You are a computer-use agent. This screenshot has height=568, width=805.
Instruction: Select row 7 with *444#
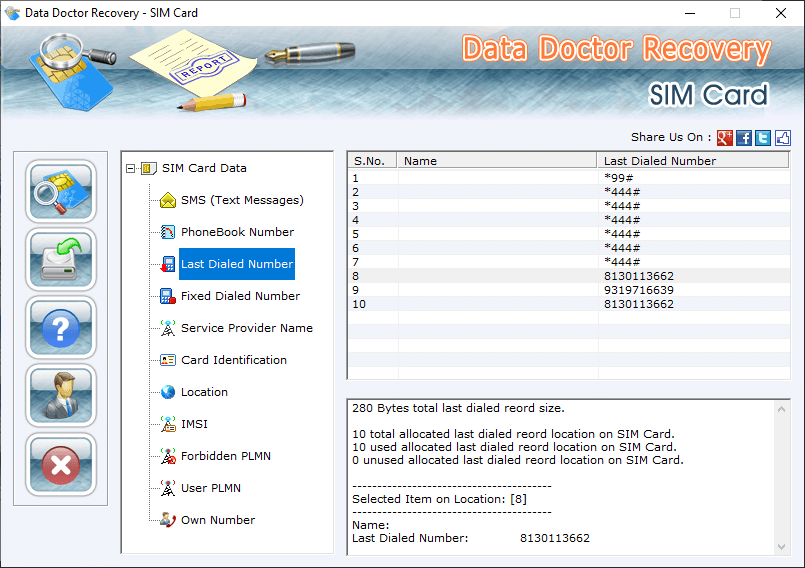[x=569, y=262]
